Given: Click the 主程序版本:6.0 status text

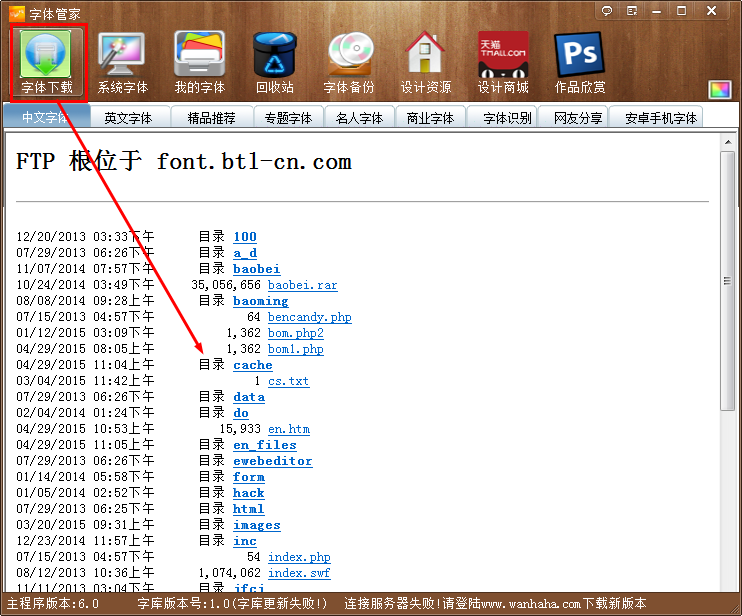Looking at the screenshot, I should 53,604.
